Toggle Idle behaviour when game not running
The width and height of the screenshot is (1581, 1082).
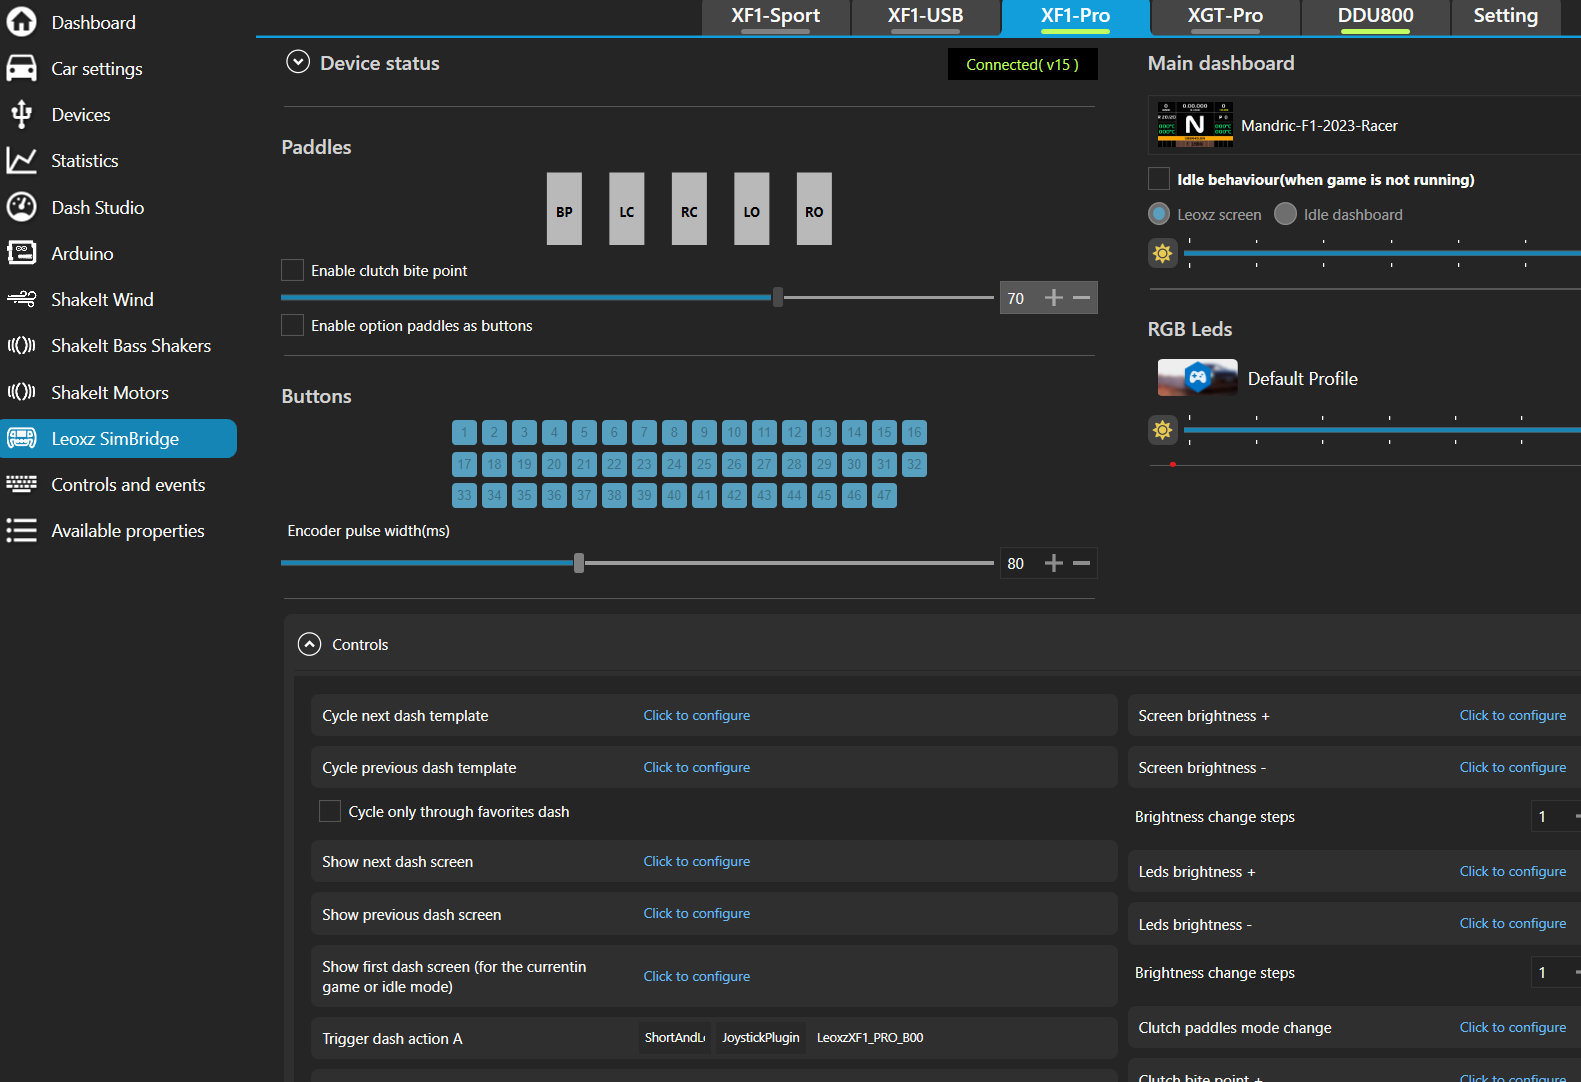[1159, 179]
